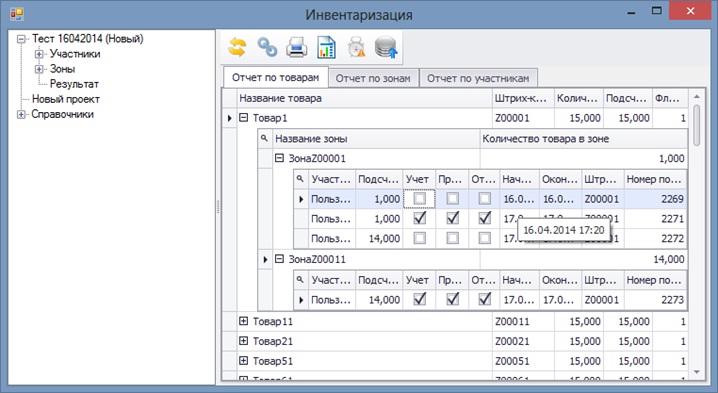Viewport: 718px width, 393px height.
Task: Collapse the Тест 16042014 tree node
Action: pyautogui.click(x=21, y=39)
